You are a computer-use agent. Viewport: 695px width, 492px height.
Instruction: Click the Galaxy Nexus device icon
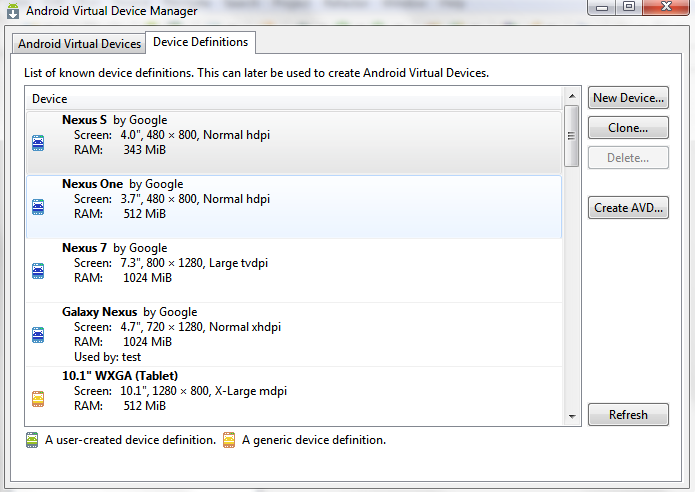coord(38,335)
